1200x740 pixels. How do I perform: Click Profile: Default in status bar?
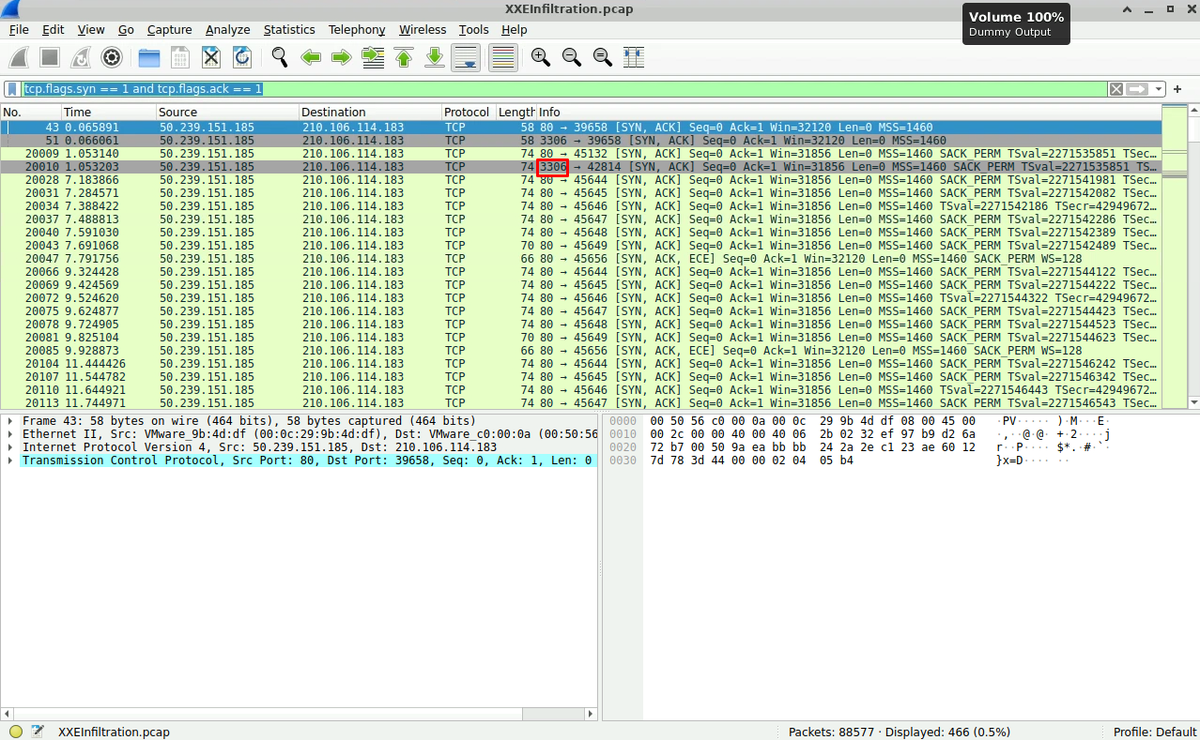click(1154, 731)
